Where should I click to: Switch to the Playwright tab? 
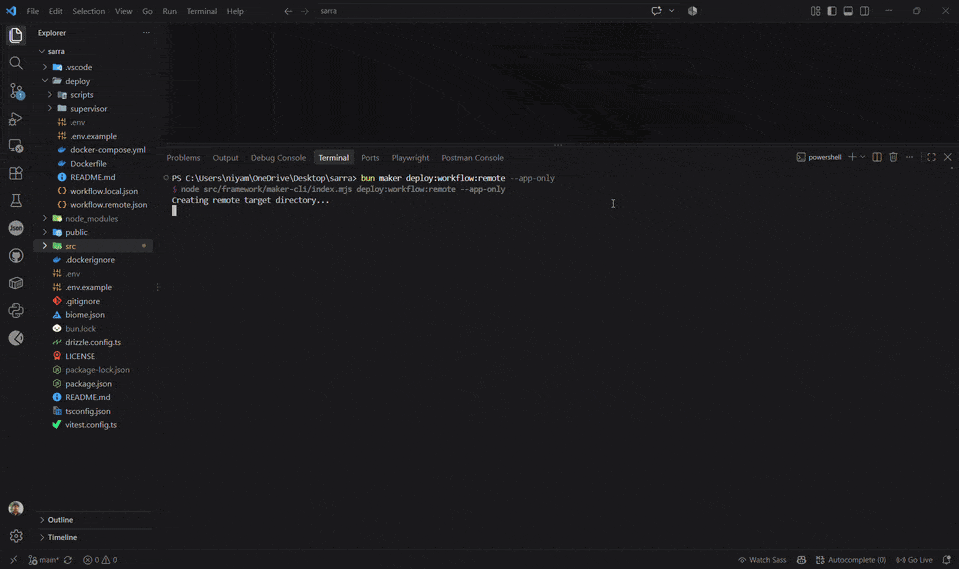410,158
